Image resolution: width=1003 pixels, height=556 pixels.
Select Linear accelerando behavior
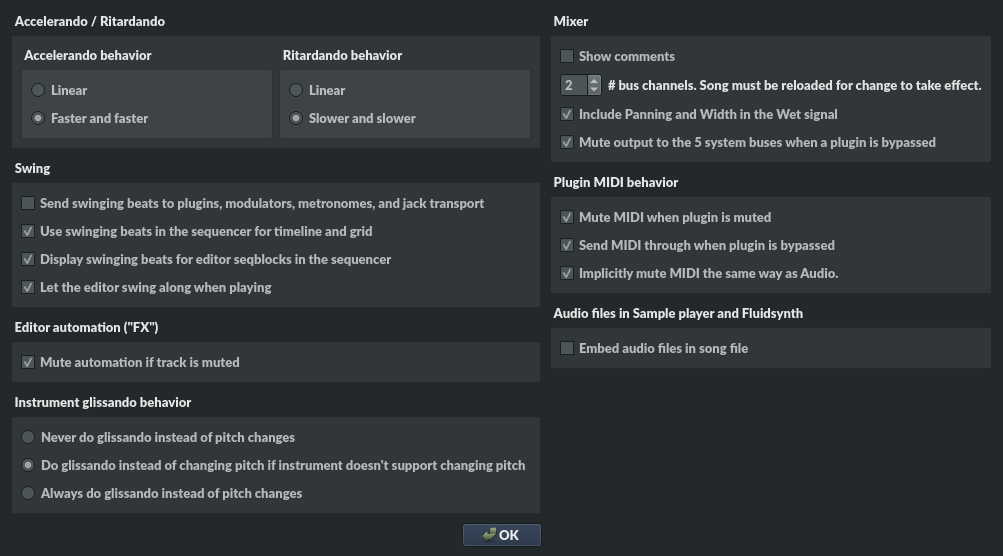click(38, 90)
